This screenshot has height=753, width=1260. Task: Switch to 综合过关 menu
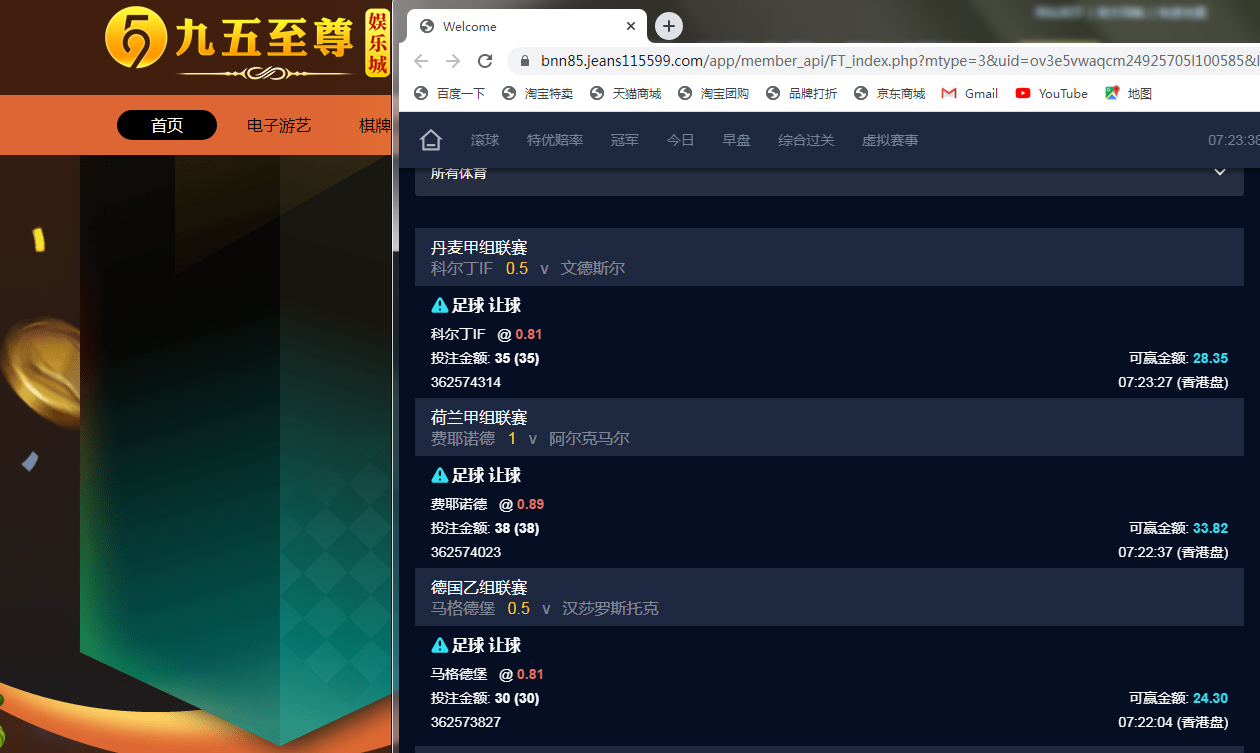(806, 140)
